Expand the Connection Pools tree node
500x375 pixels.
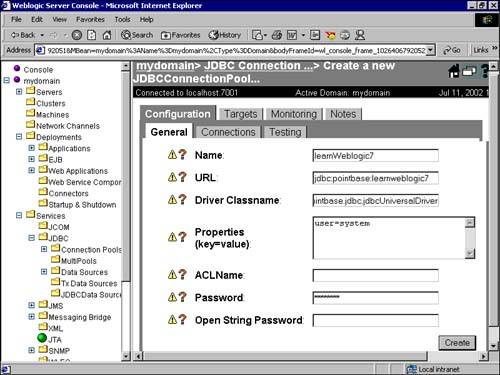pos(44,249)
